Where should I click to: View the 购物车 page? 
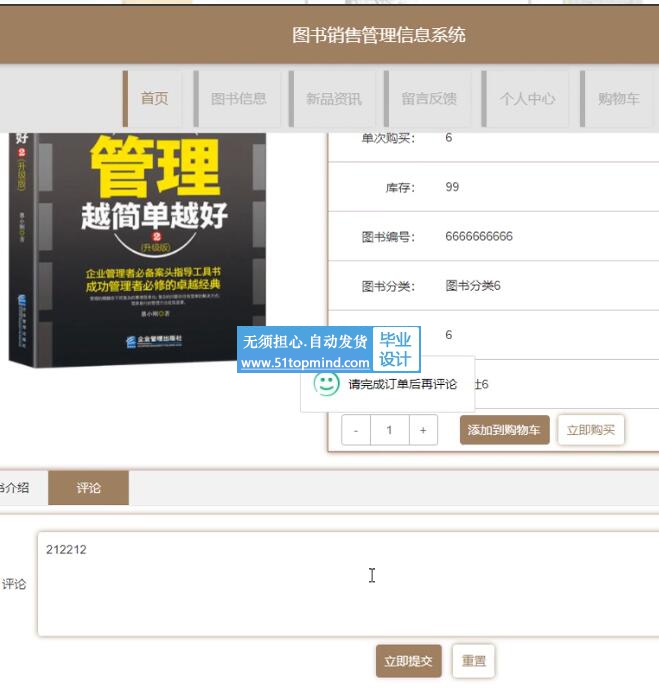click(617, 99)
